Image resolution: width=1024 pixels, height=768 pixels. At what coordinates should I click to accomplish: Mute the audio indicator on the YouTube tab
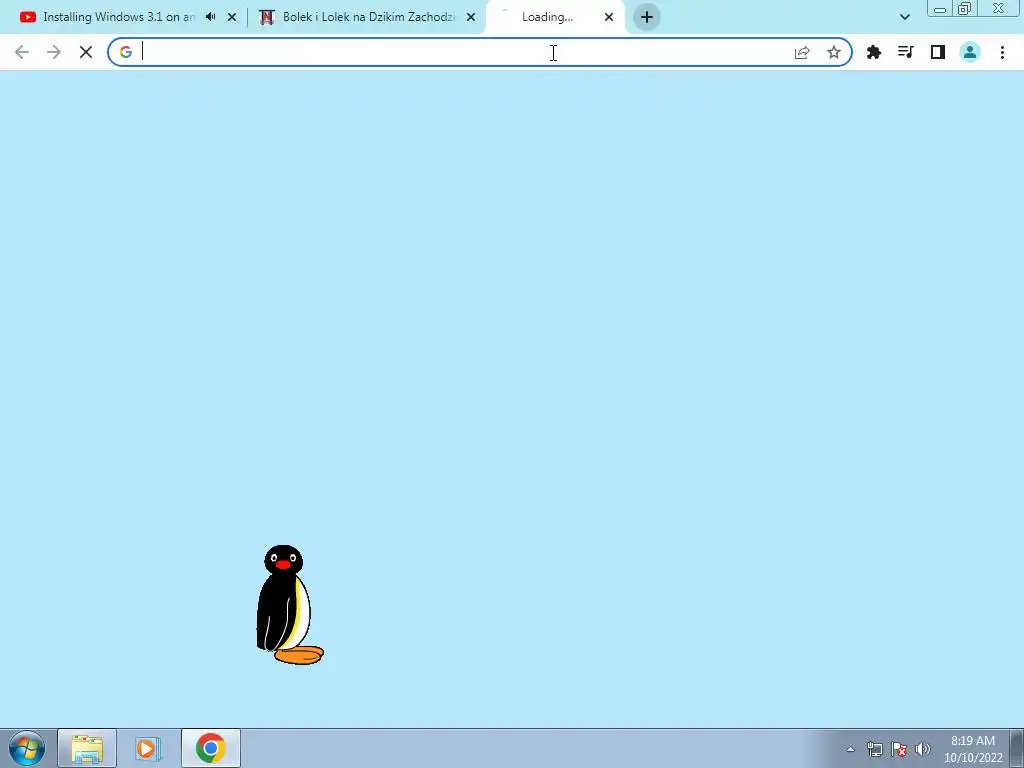click(x=210, y=17)
